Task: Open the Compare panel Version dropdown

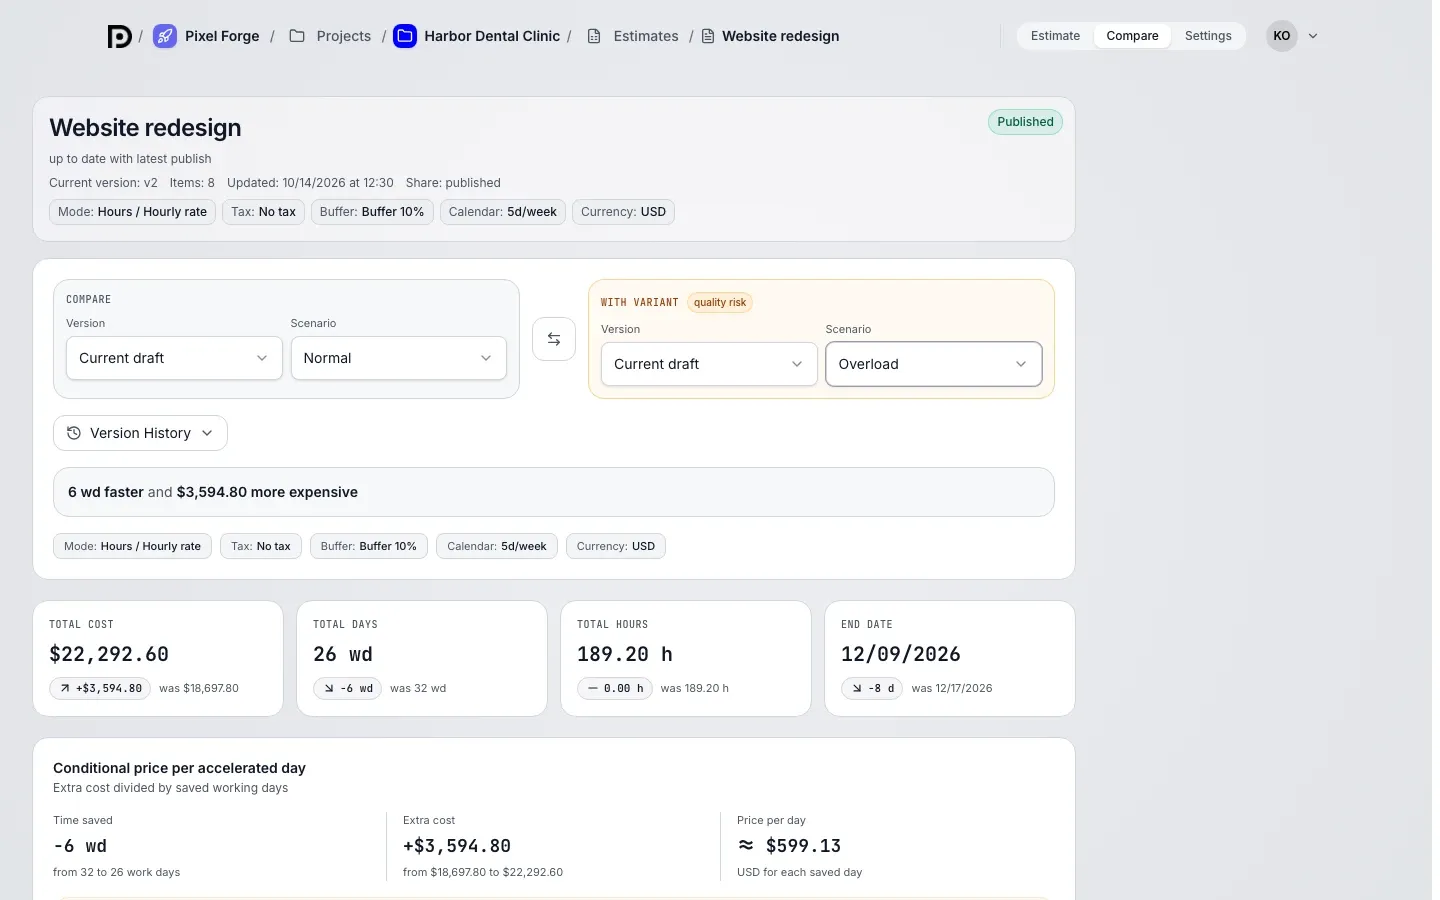Action: (x=174, y=358)
